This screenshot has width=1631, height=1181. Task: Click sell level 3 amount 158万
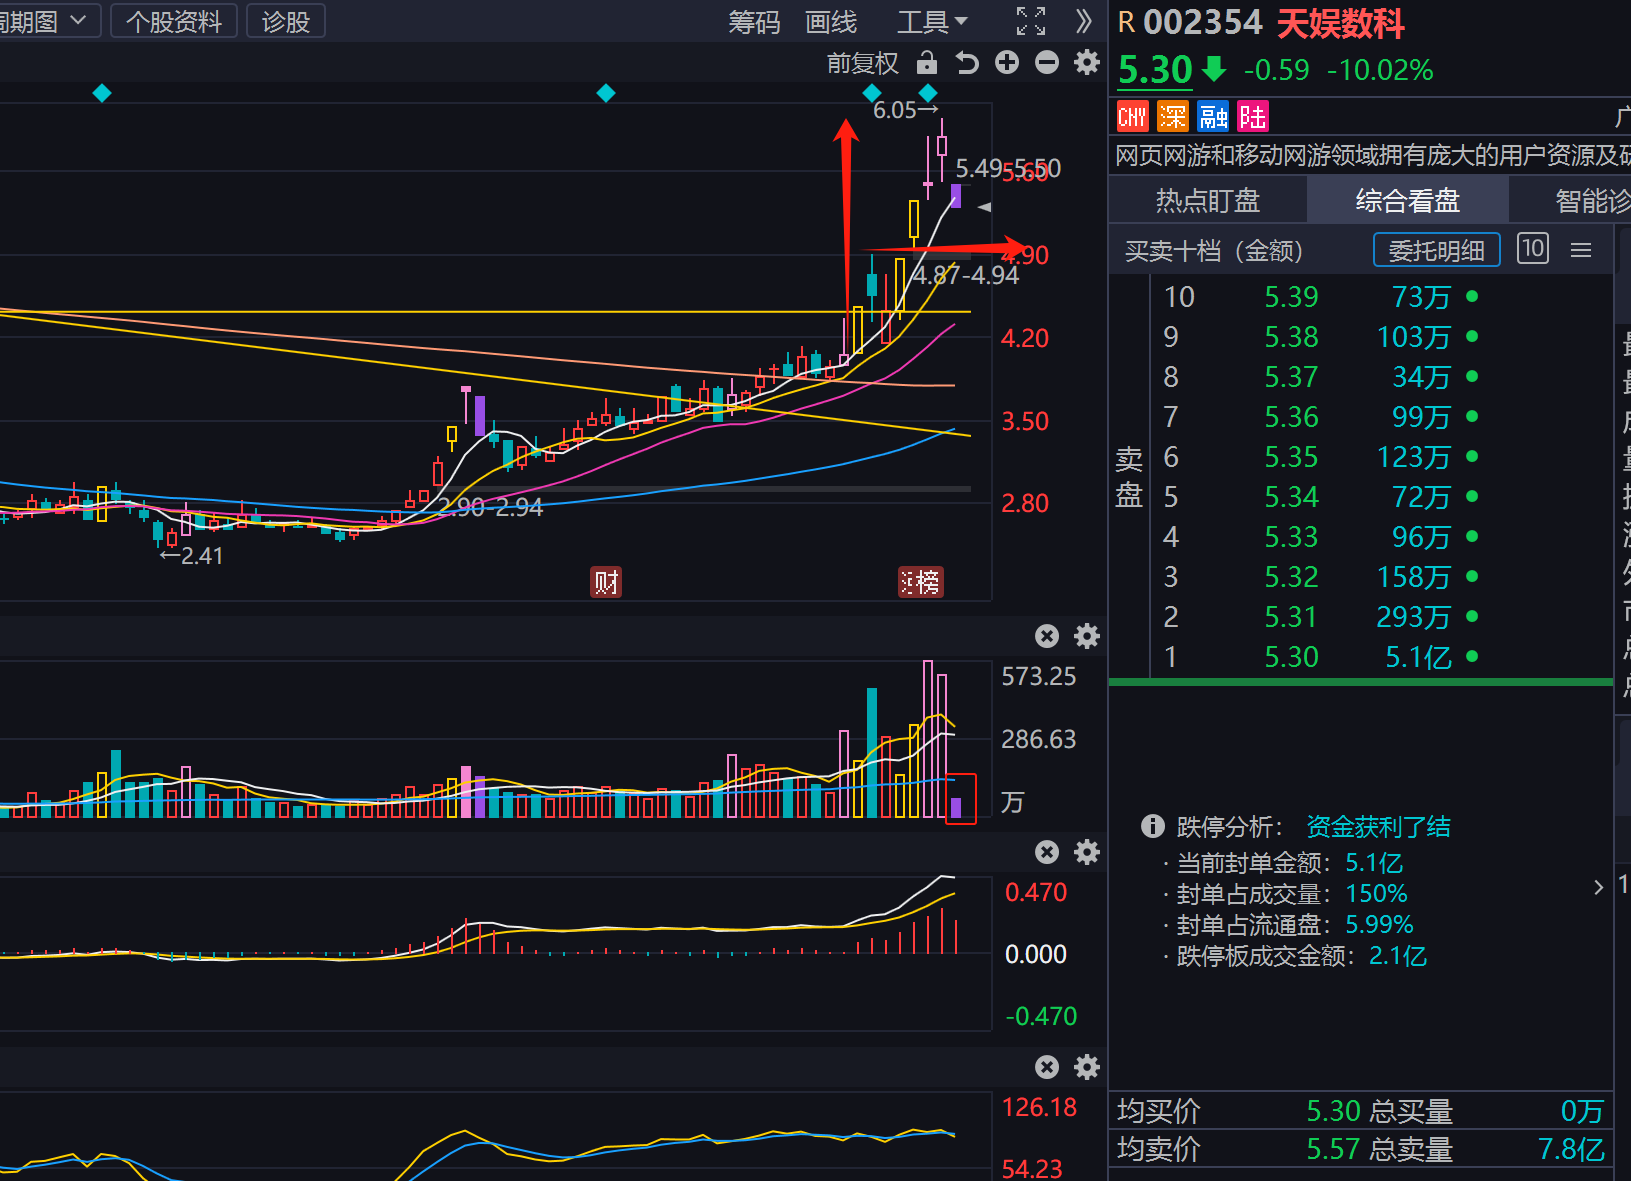click(x=1413, y=577)
